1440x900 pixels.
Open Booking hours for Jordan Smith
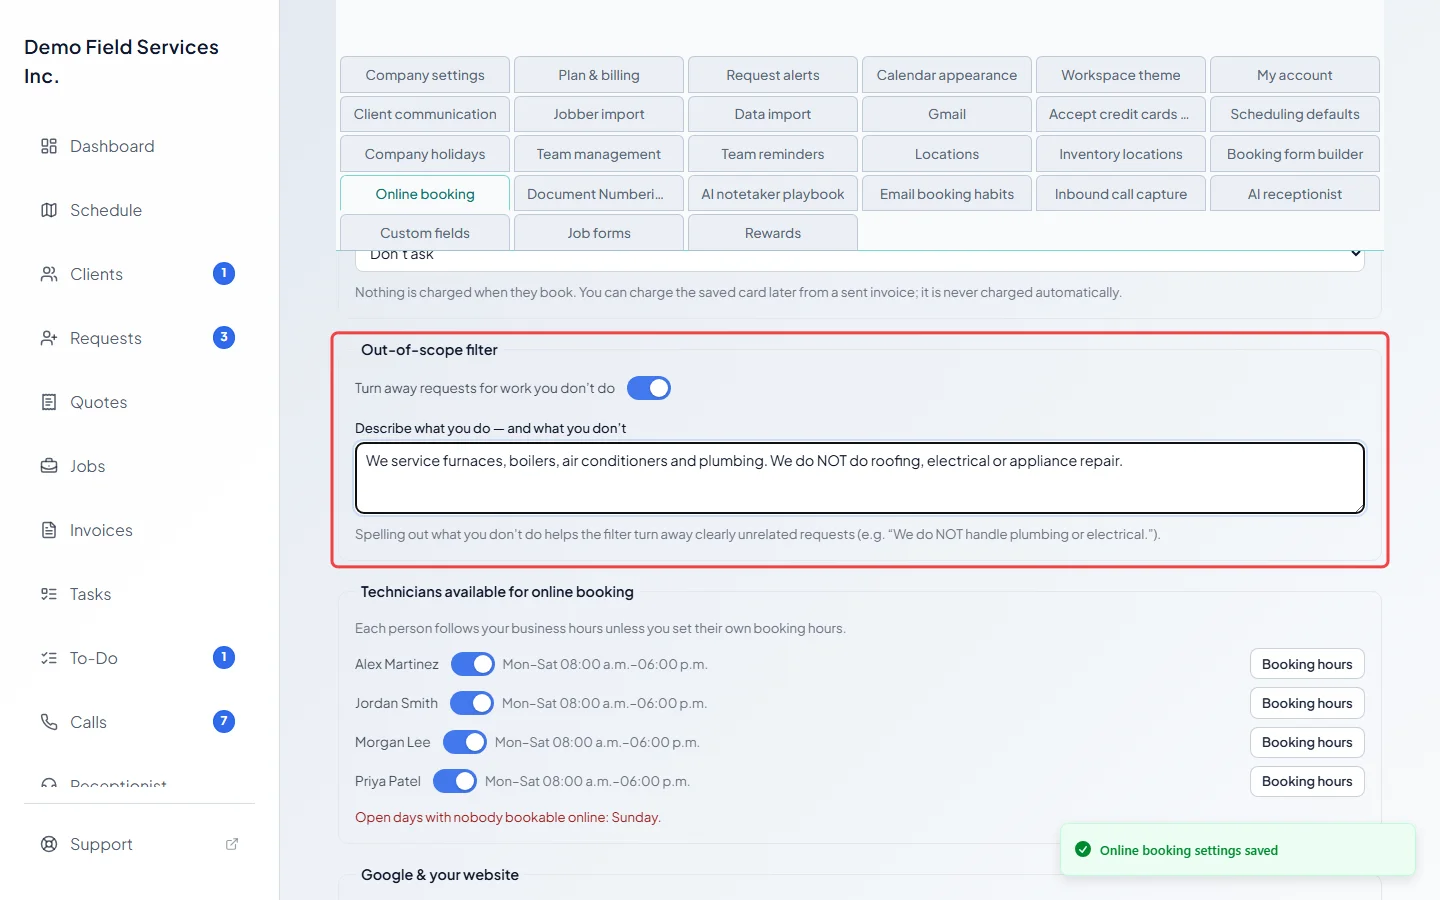(1307, 703)
